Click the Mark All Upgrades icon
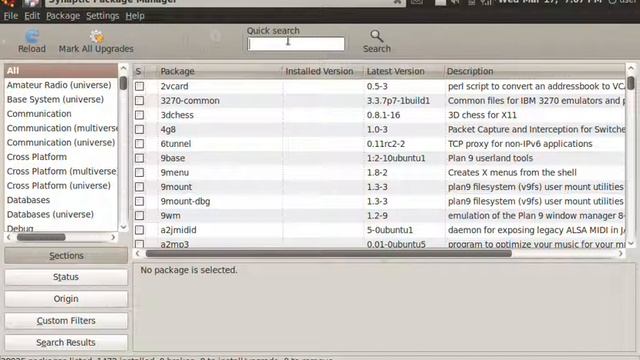Image resolution: width=640 pixels, height=360 pixels. click(97, 36)
